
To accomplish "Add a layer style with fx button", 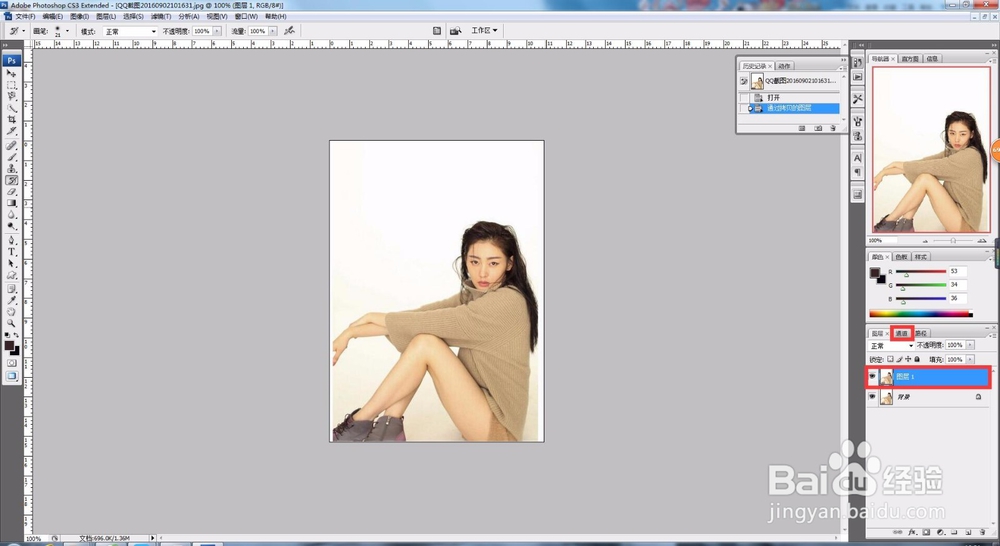I will (x=913, y=532).
